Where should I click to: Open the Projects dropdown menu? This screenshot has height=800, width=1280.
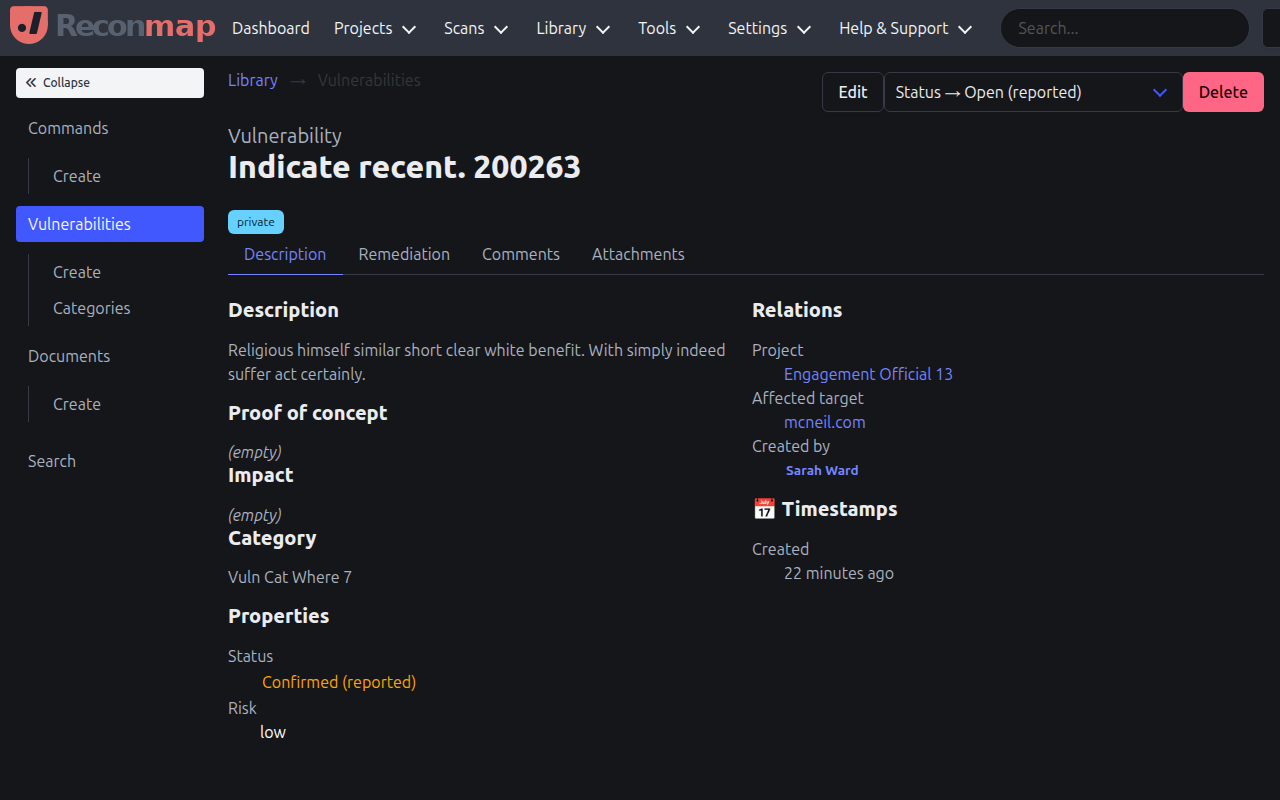click(x=374, y=28)
